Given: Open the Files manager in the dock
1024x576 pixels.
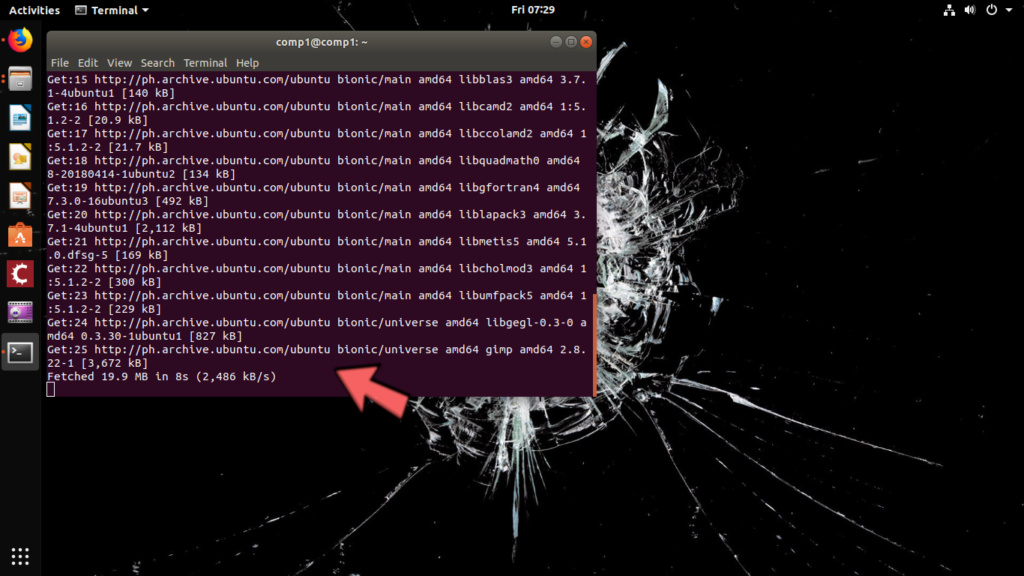Looking at the screenshot, I should [20, 80].
